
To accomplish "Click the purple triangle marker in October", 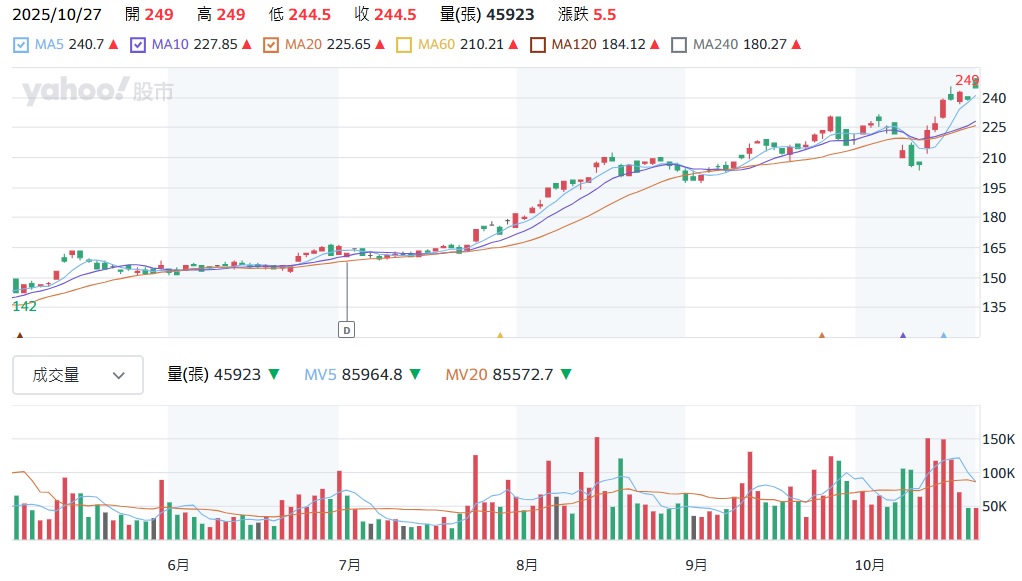I will pyautogui.click(x=903, y=336).
